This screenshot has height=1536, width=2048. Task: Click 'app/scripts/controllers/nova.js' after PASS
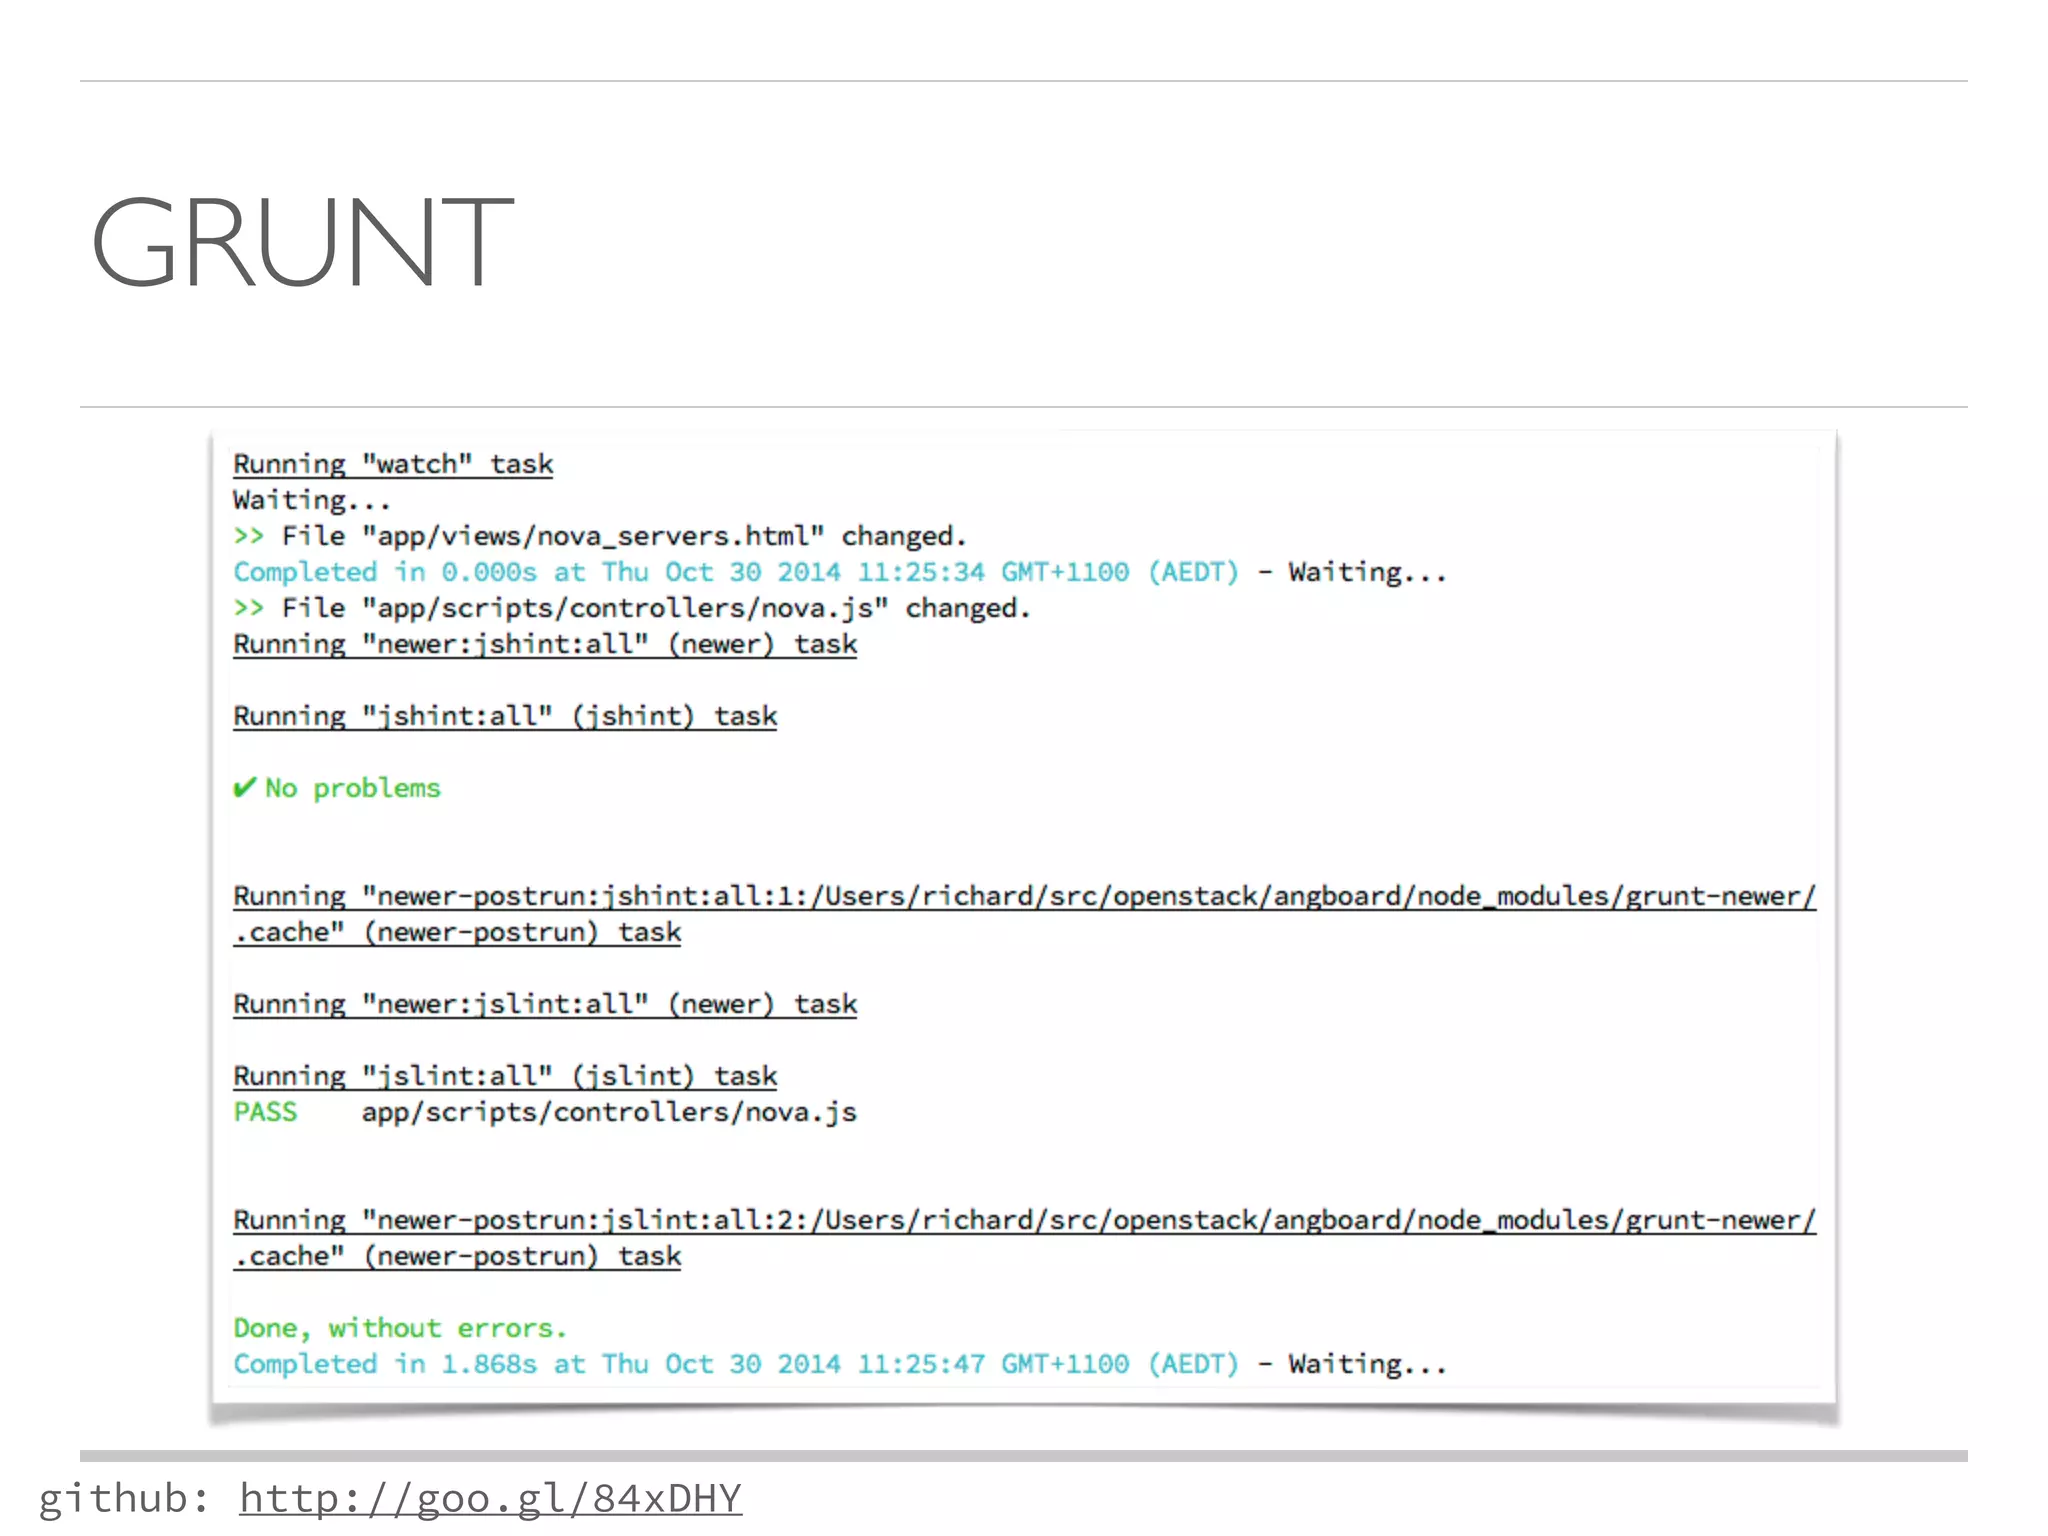pos(609,1112)
